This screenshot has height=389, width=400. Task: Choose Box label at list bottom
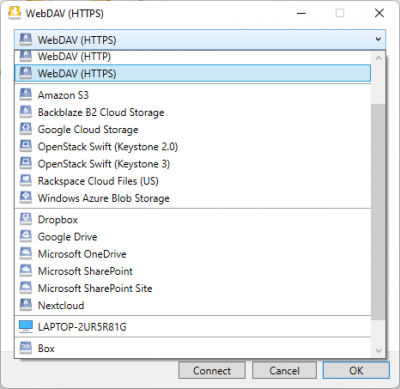[x=46, y=348]
